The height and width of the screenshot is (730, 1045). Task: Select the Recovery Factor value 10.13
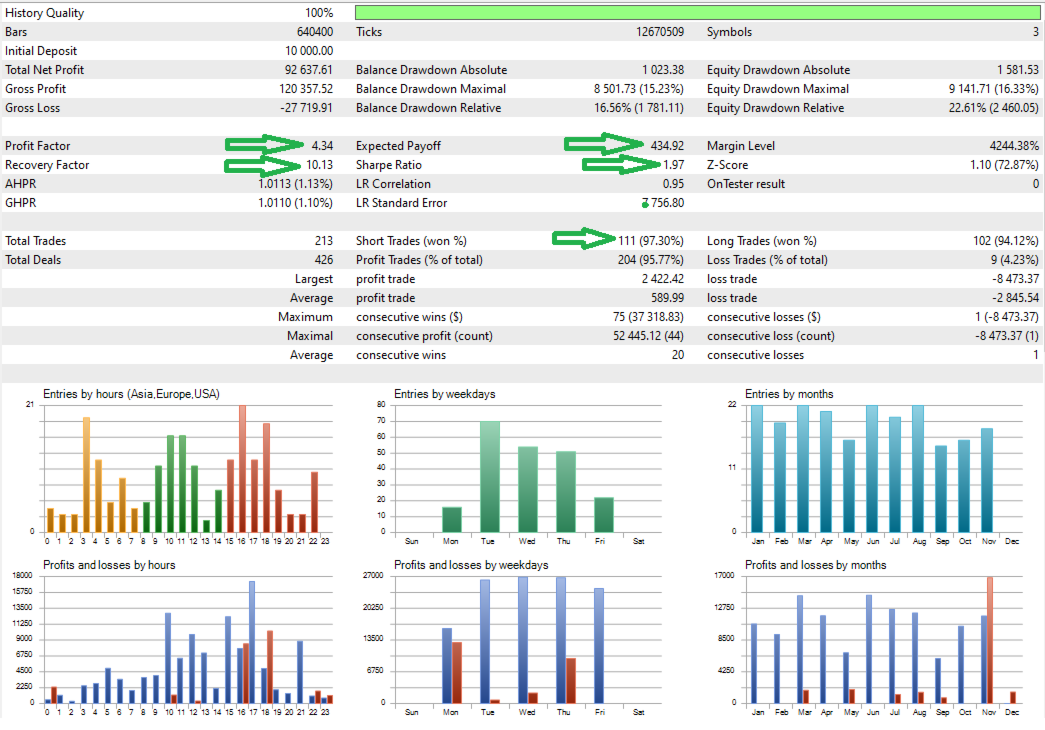[x=319, y=165]
